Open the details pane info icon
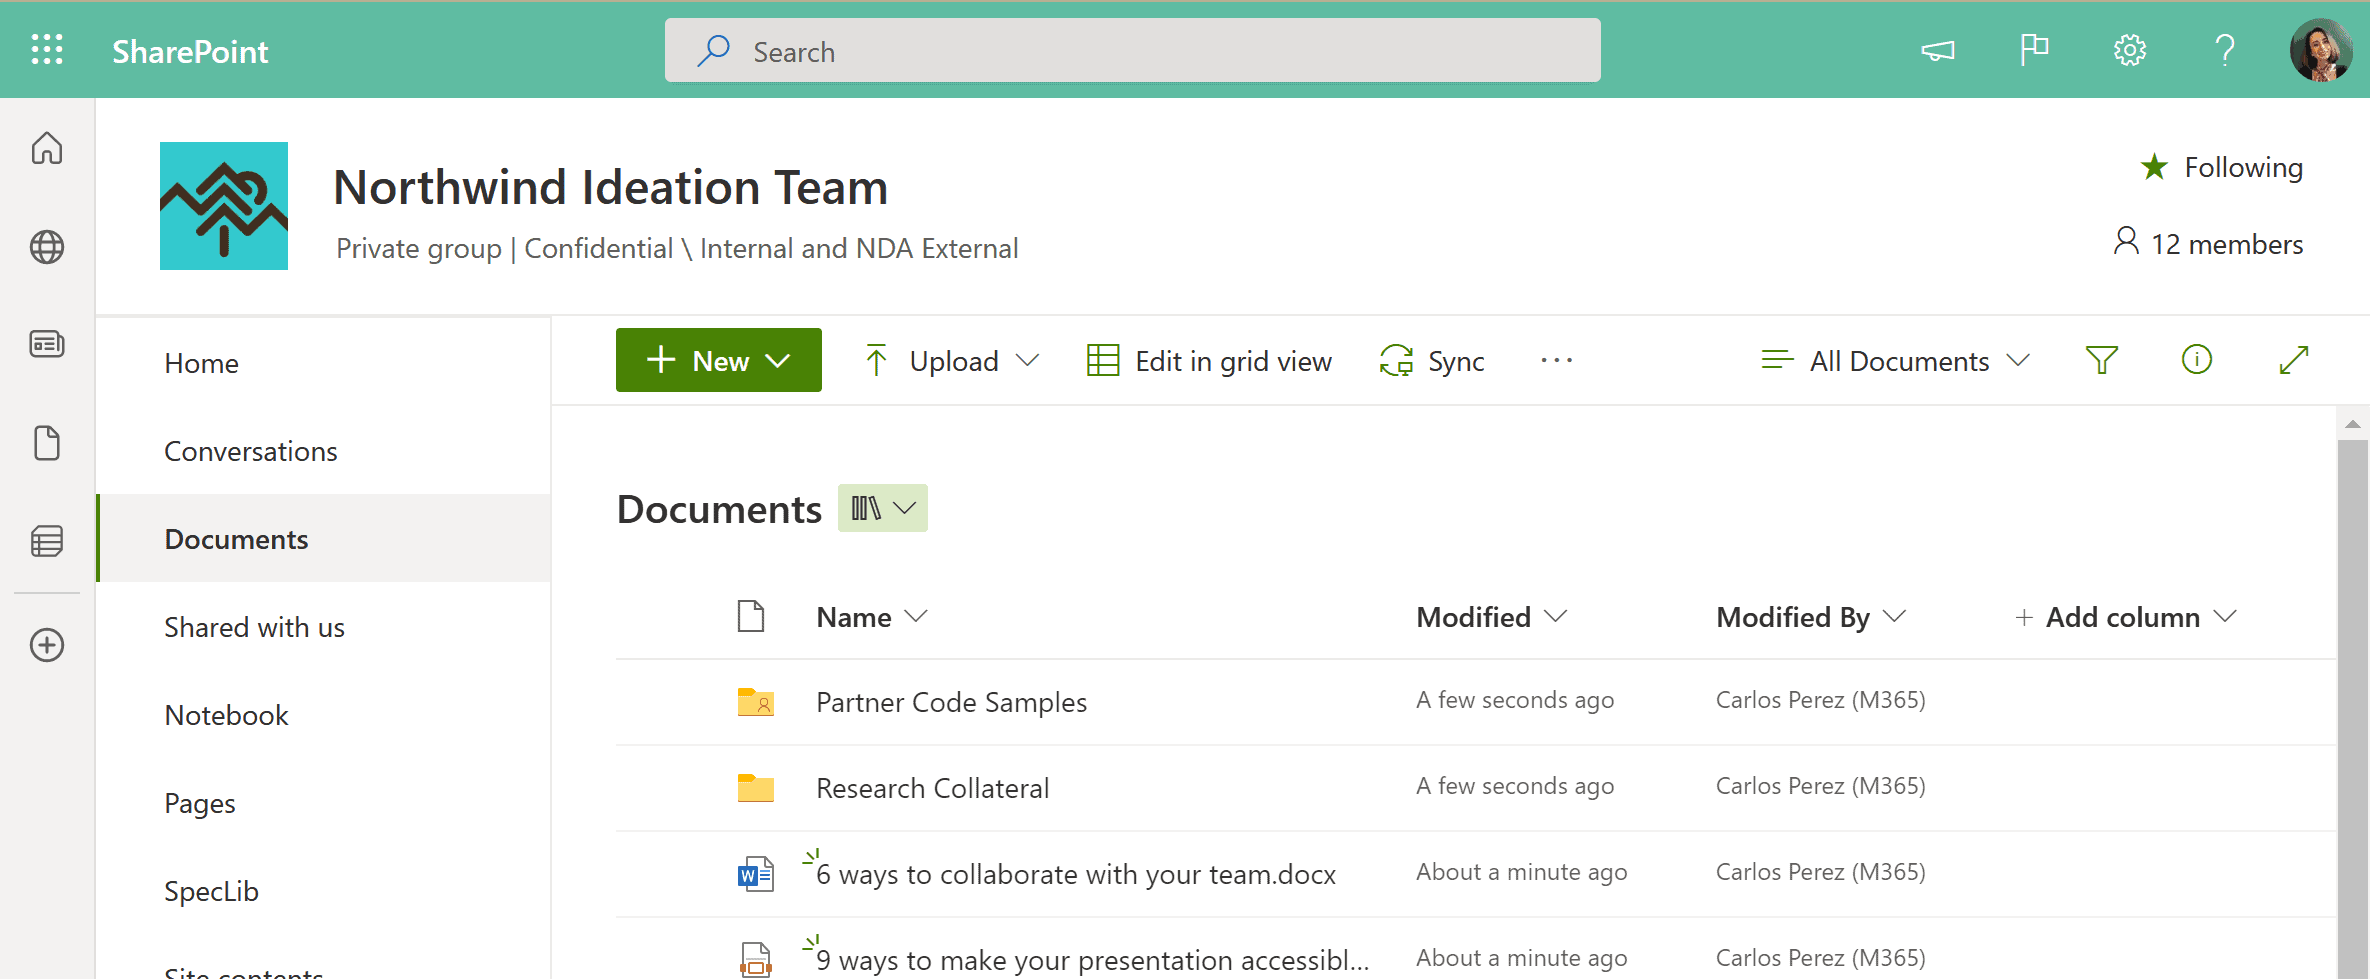 [x=2196, y=360]
